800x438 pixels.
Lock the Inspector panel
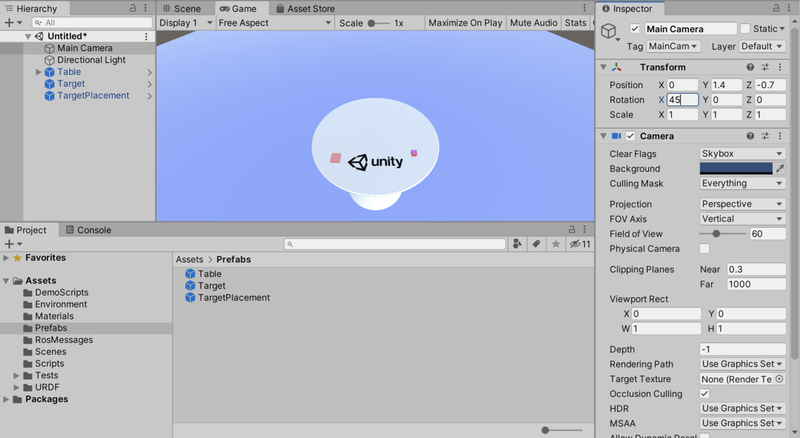[x=776, y=8]
